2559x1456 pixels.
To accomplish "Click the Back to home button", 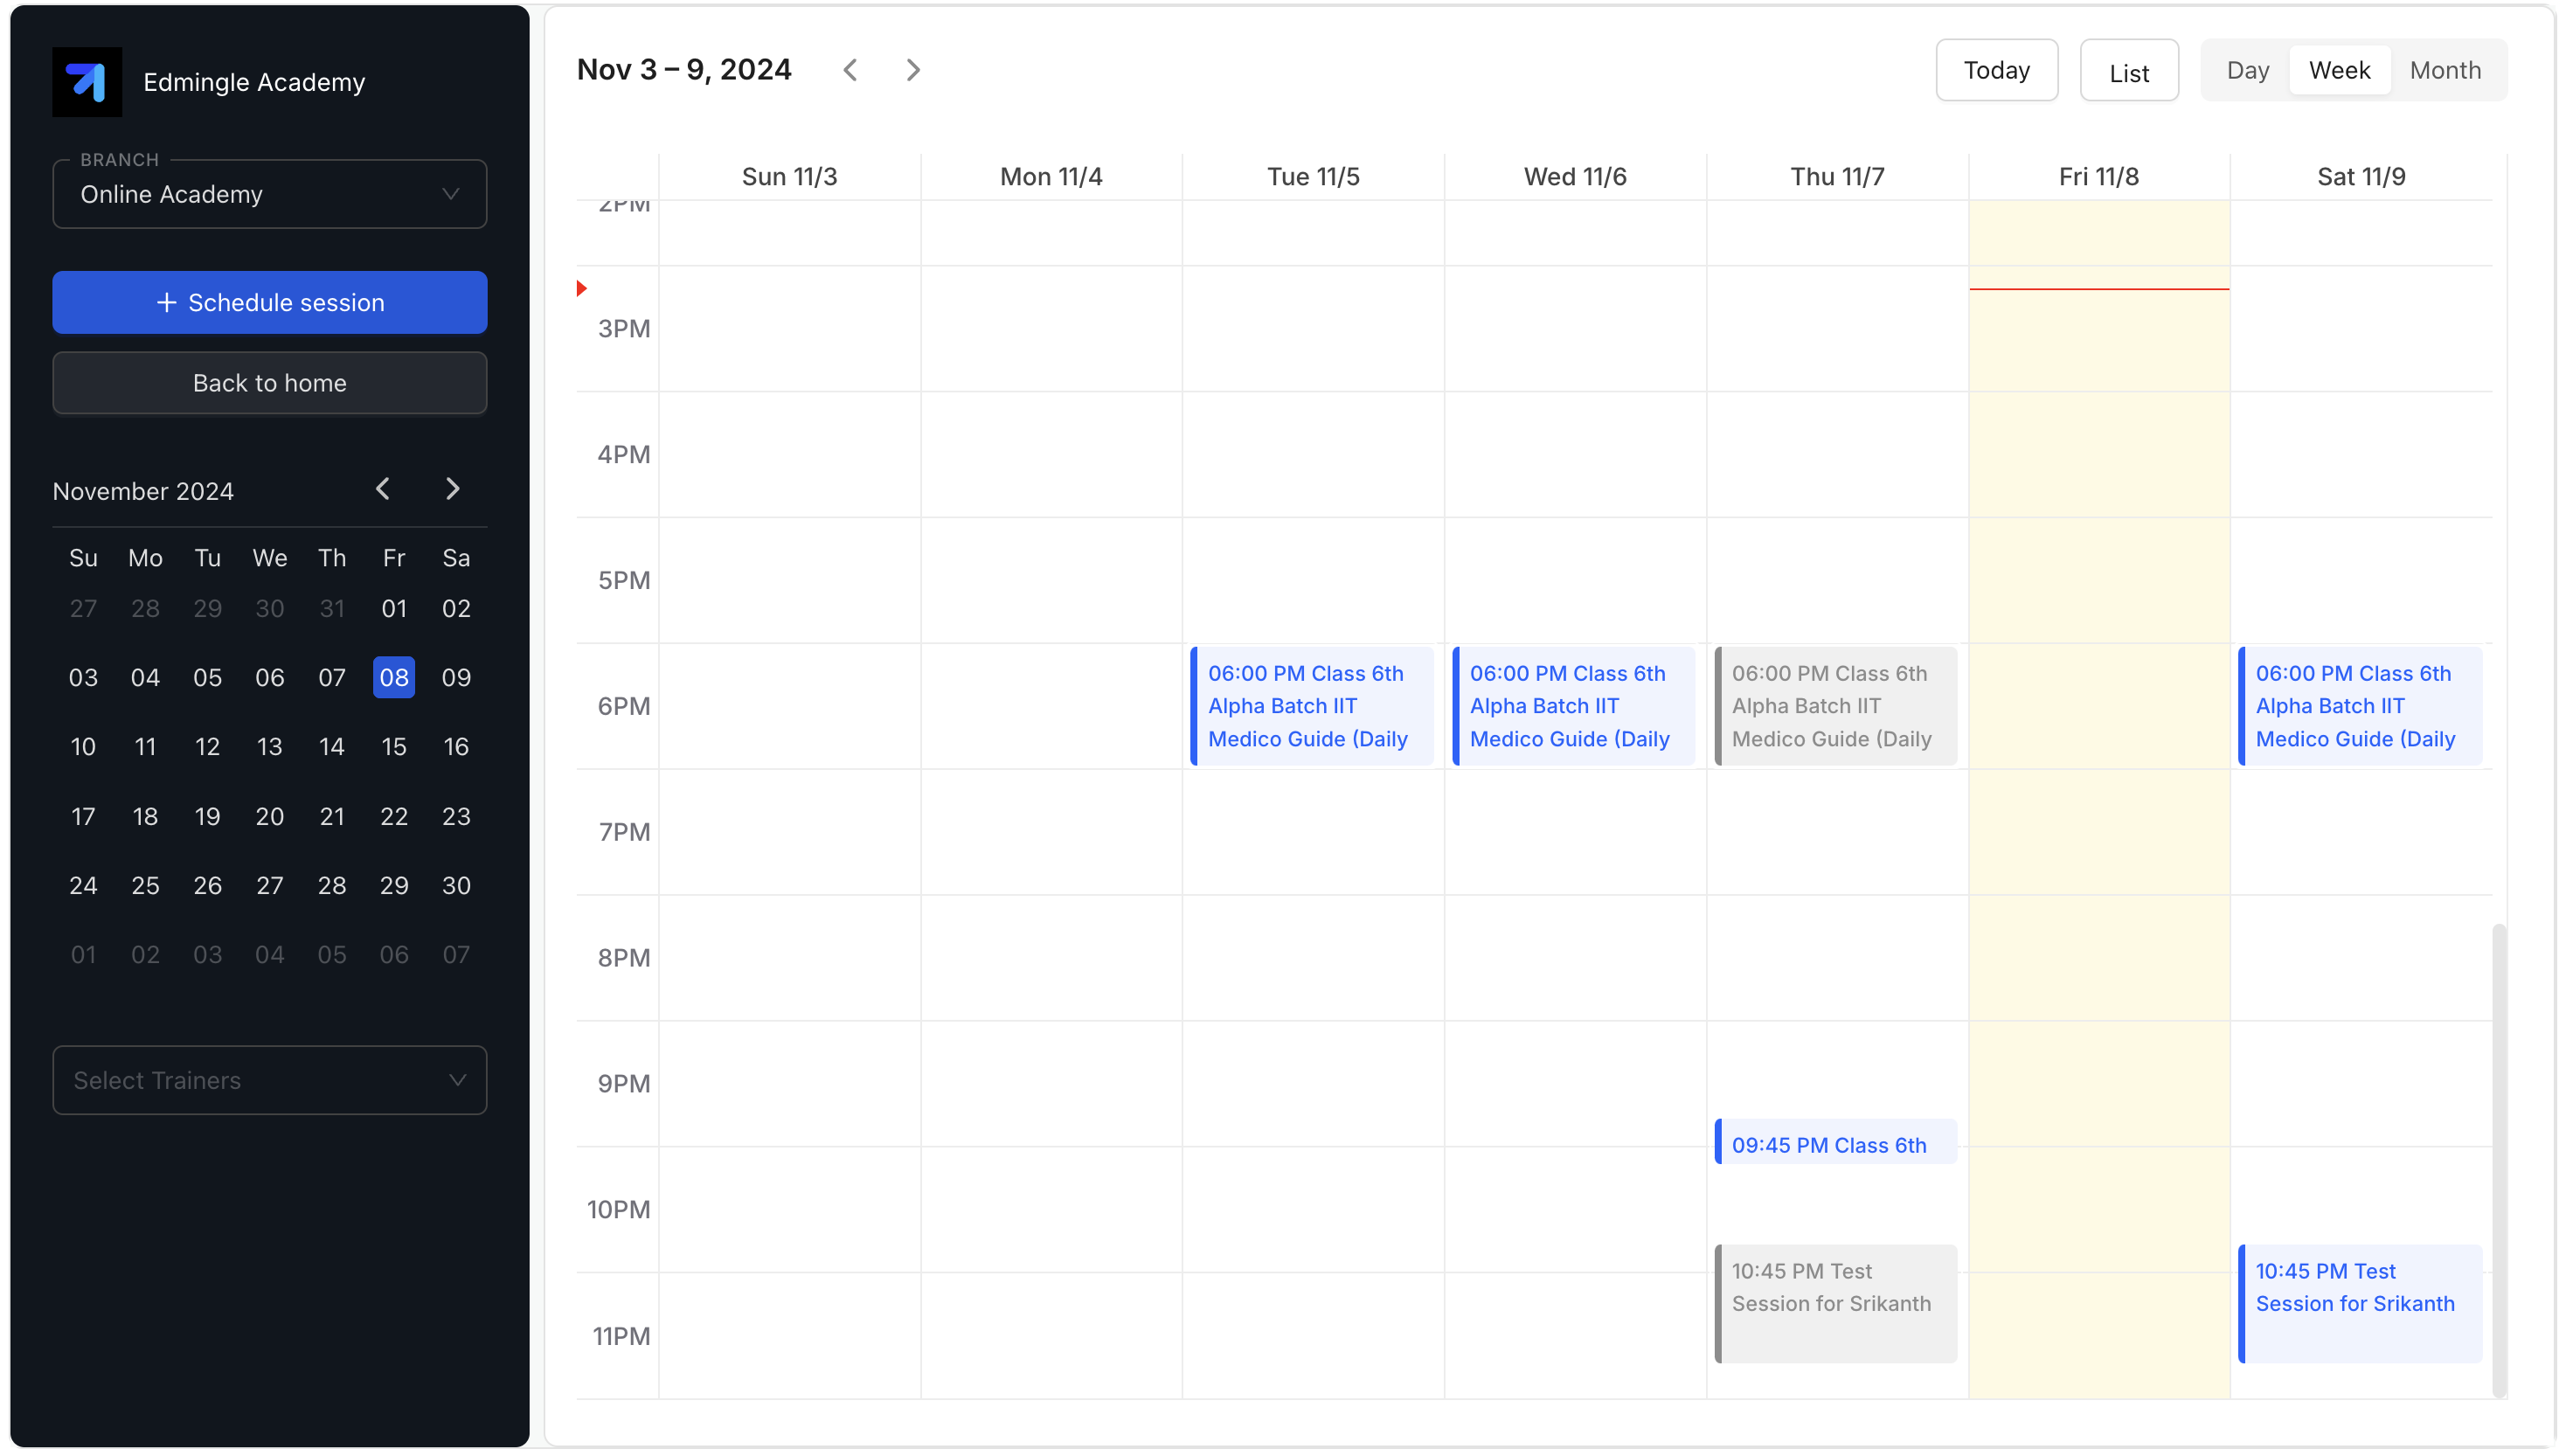I will pos(269,383).
